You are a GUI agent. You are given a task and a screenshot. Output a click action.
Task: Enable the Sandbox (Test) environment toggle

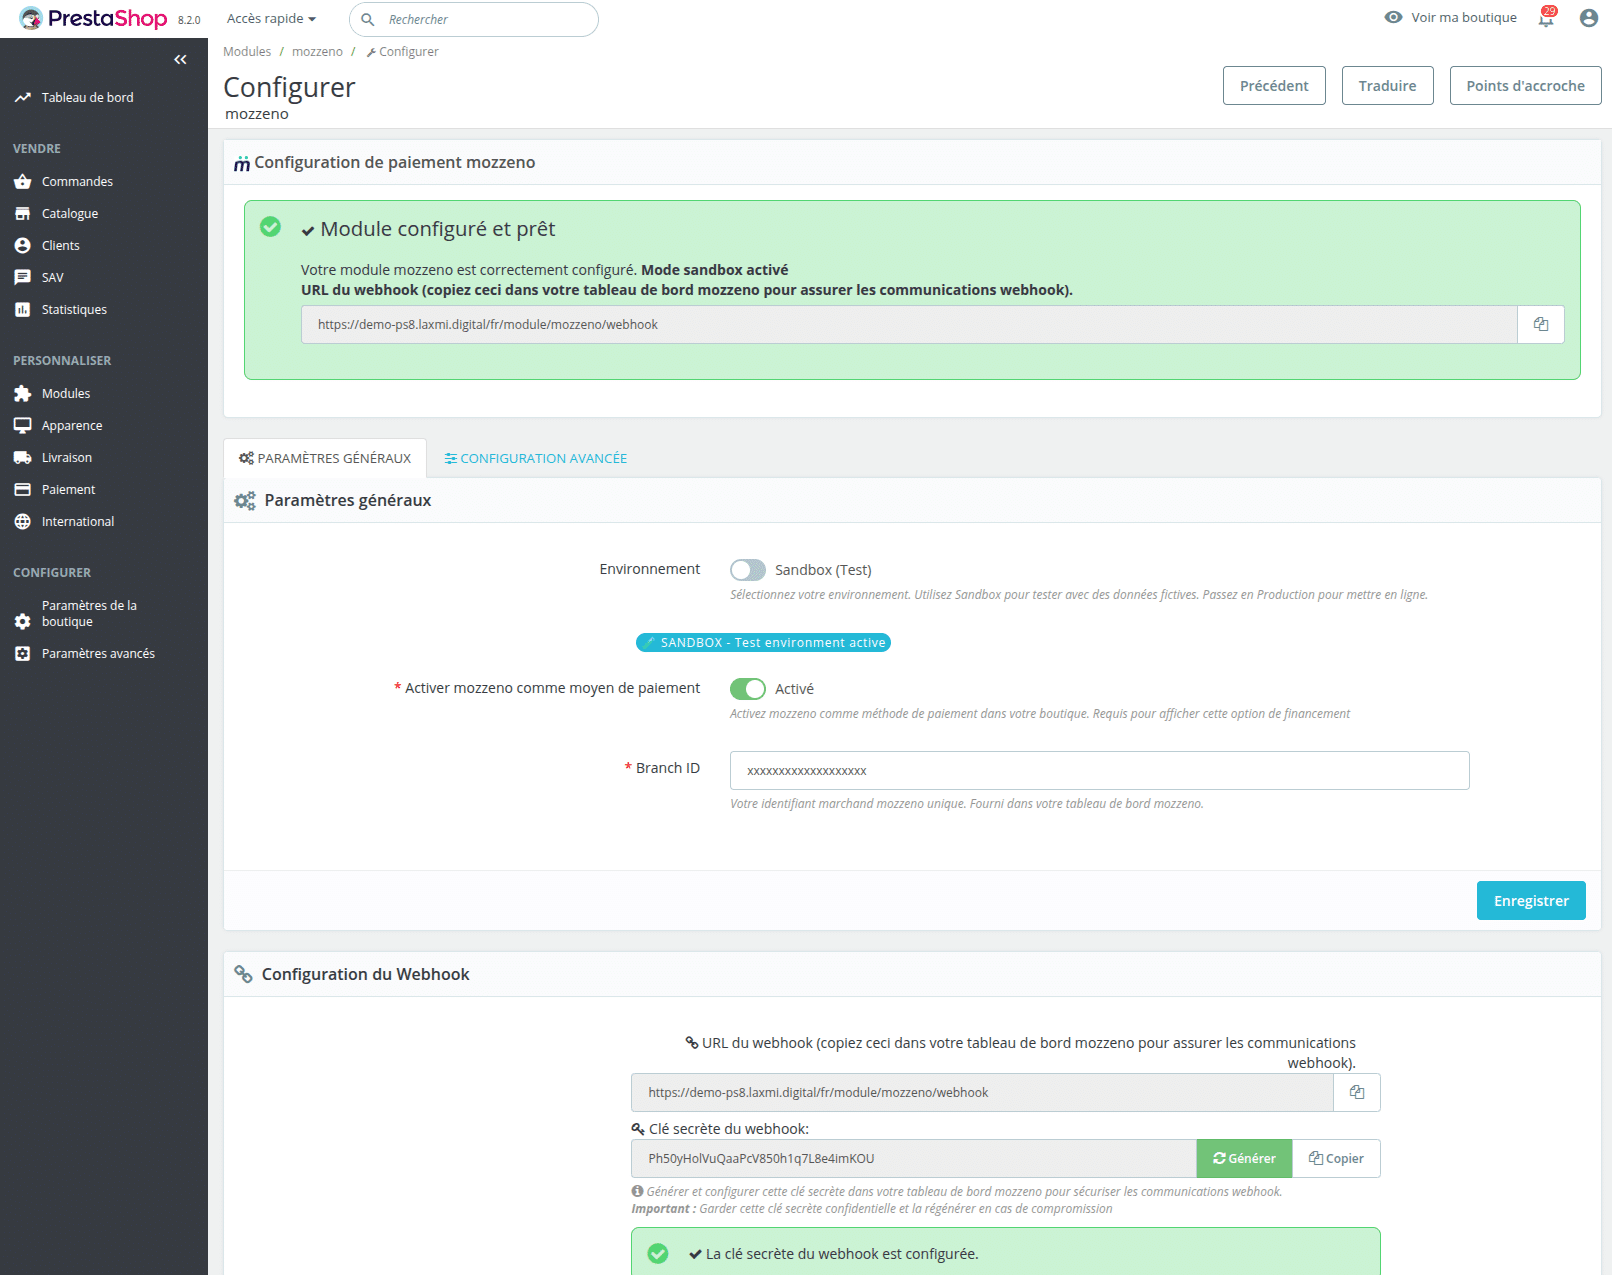click(x=747, y=569)
